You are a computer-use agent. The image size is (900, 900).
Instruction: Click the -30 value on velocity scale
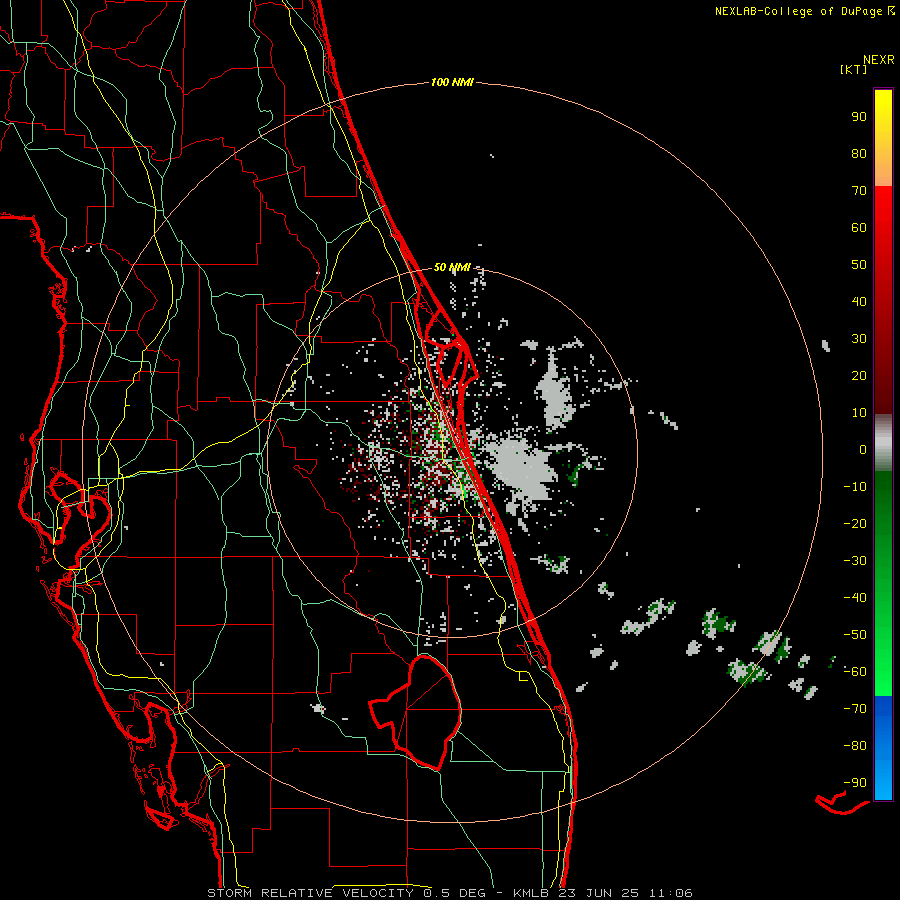pyautogui.click(x=855, y=561)
